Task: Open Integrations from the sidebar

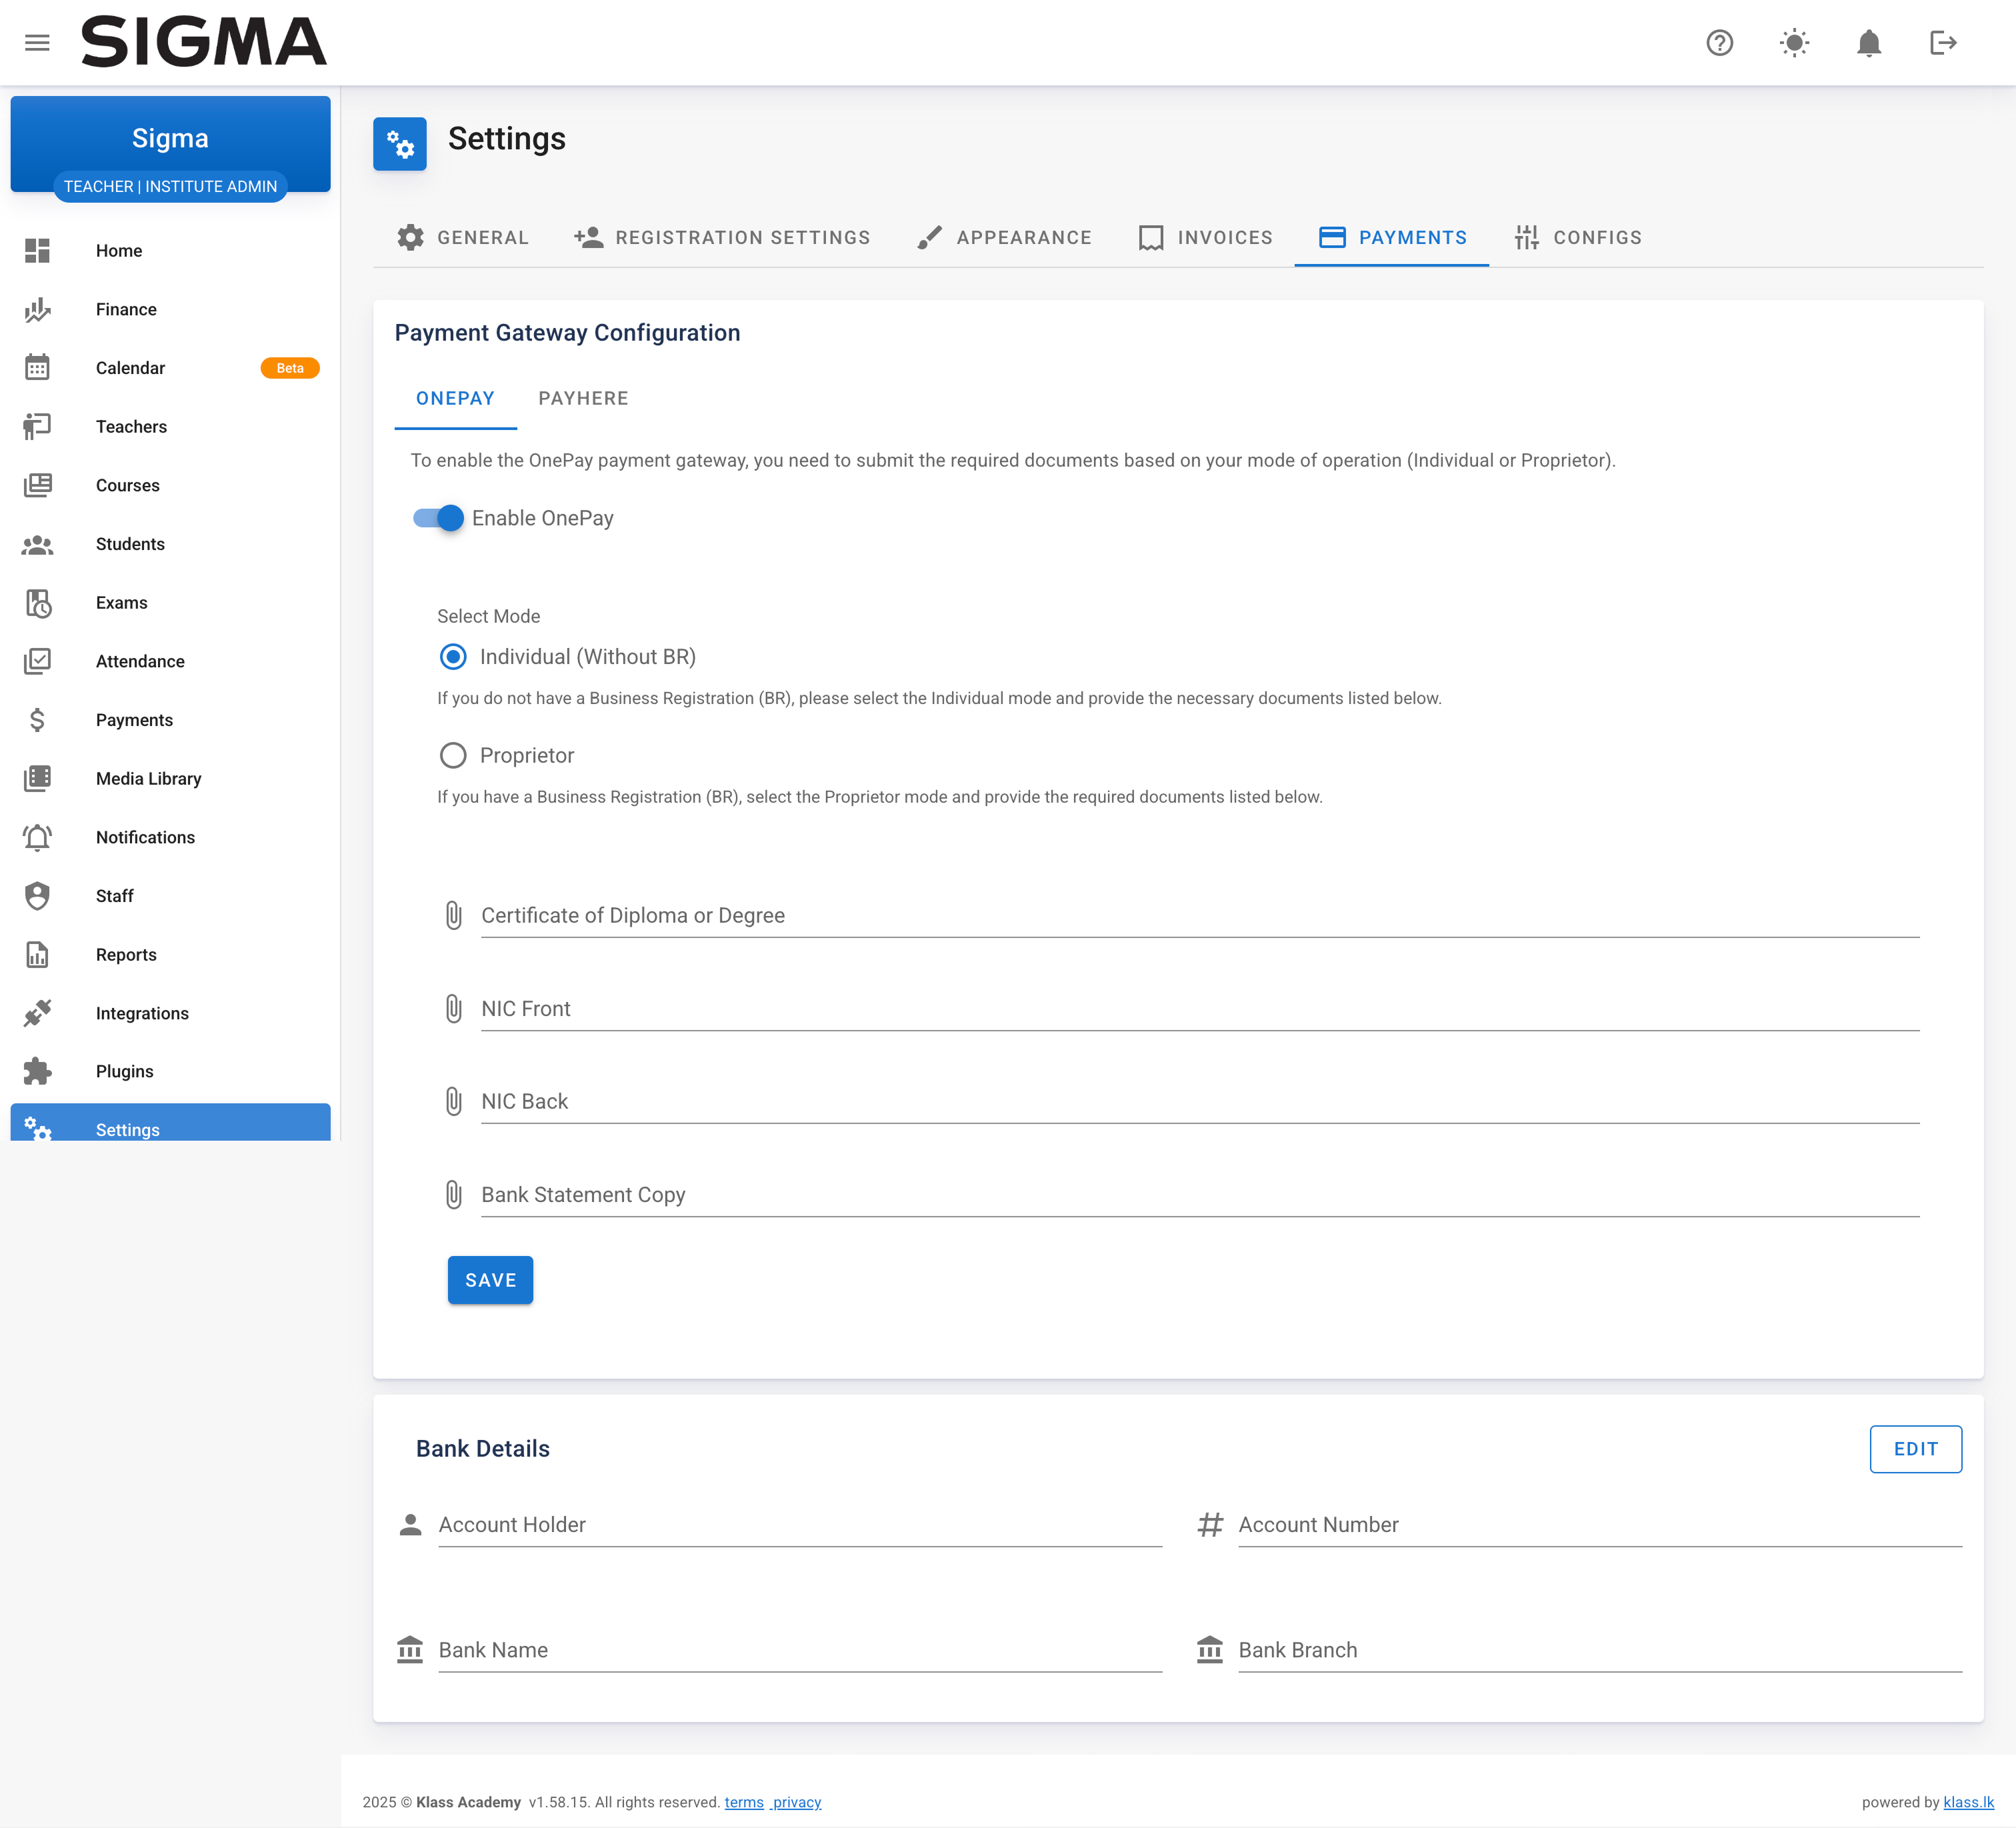Action: click(142, 1013)
